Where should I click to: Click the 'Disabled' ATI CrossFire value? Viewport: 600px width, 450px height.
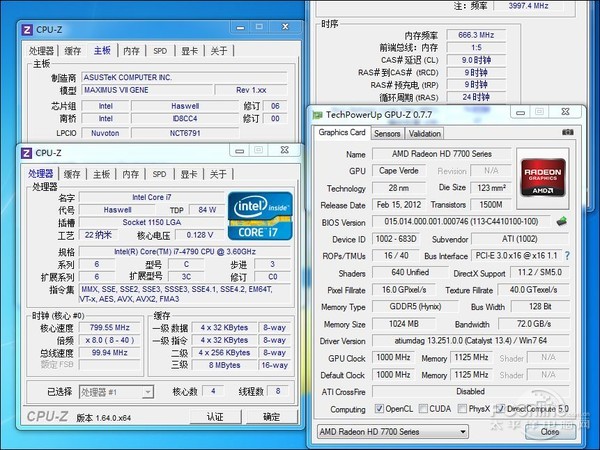point(471,391)
